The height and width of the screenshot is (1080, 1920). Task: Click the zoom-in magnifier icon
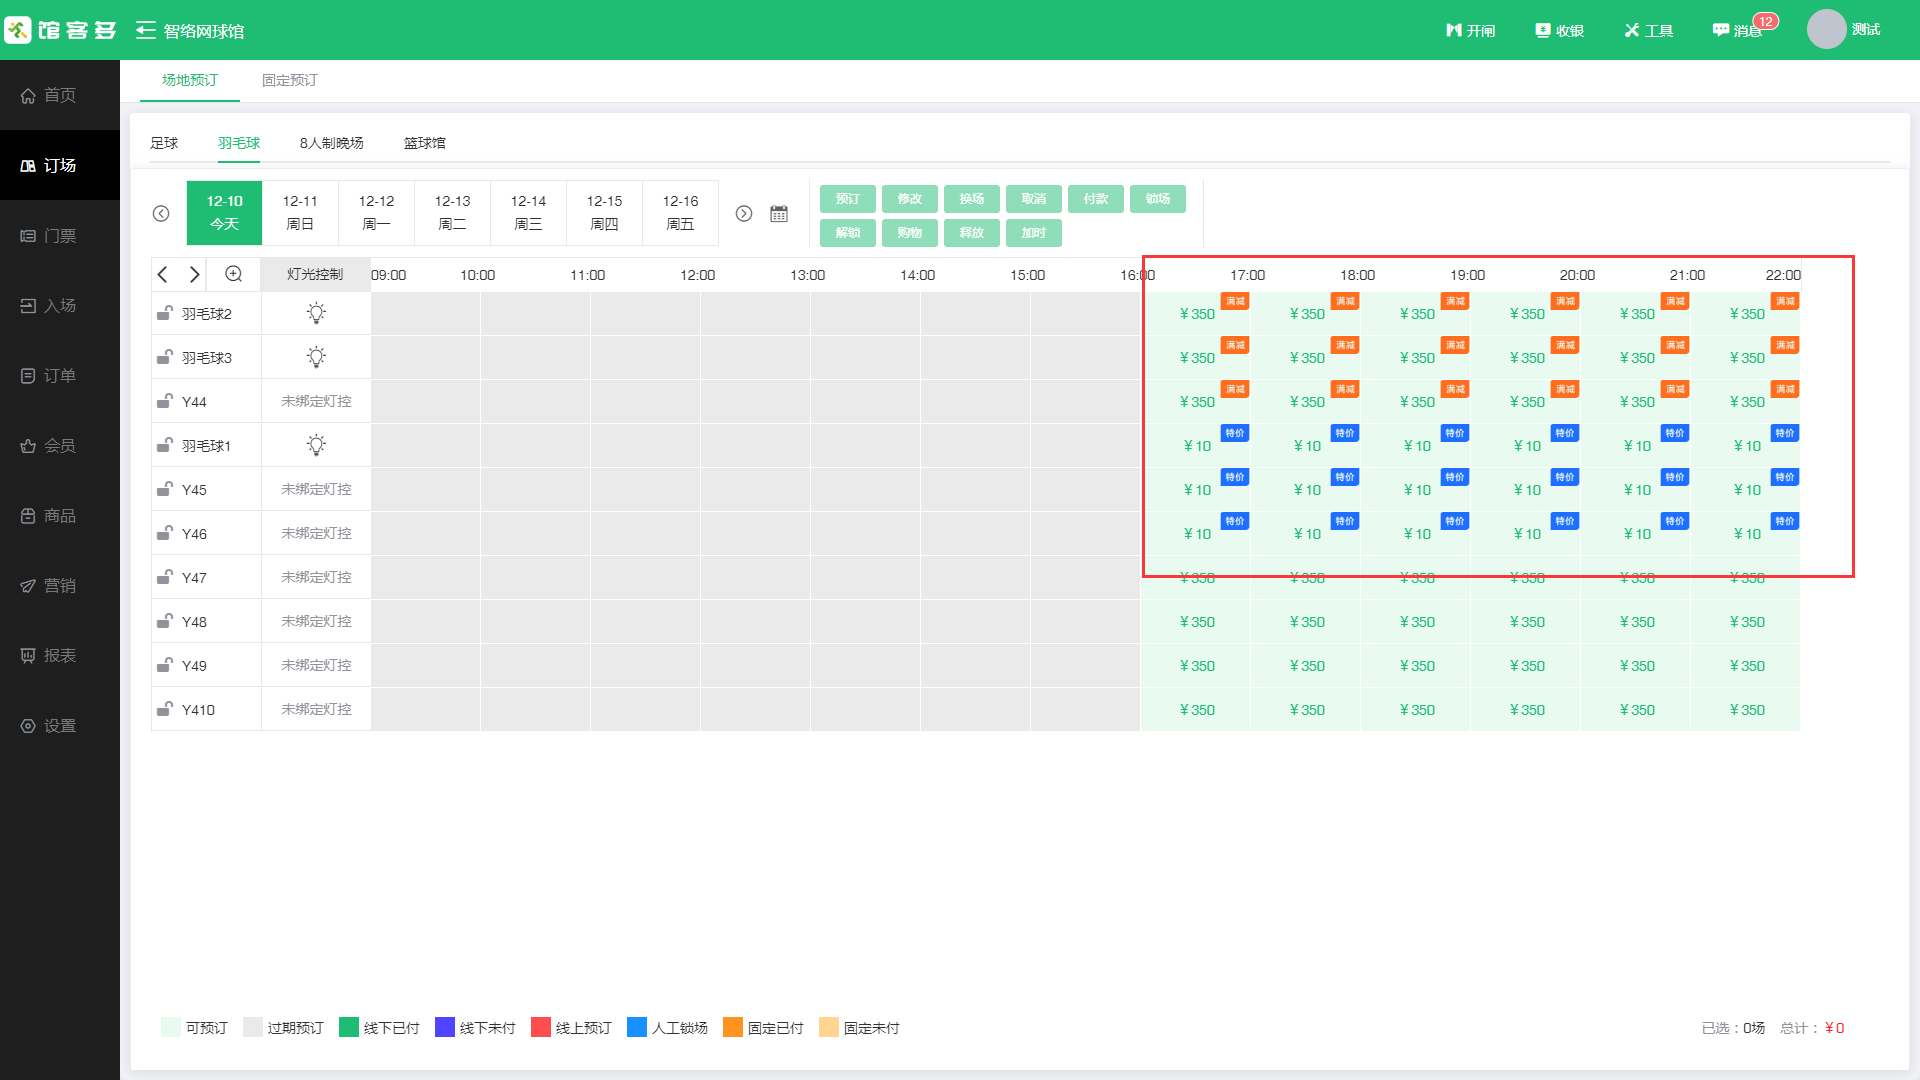point(234,274)
